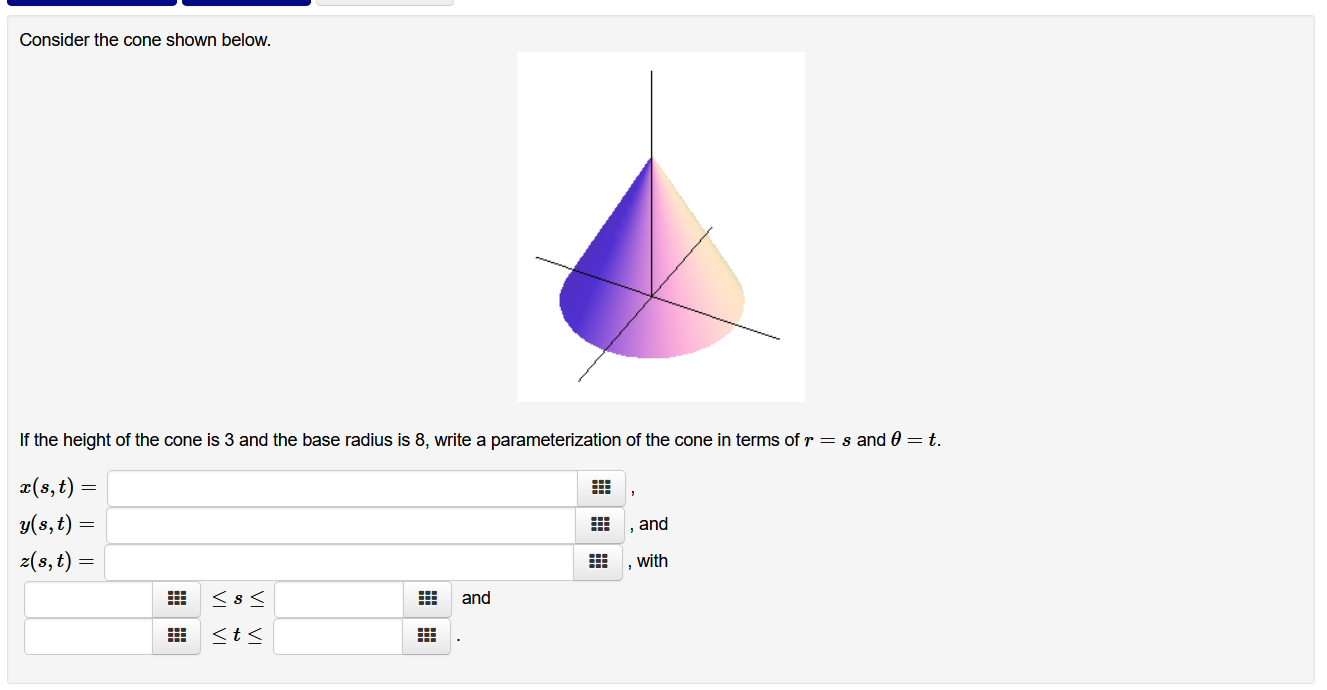1327x690 pixels.
Task: Select the gray tab at the top
Action: point(385,3)
